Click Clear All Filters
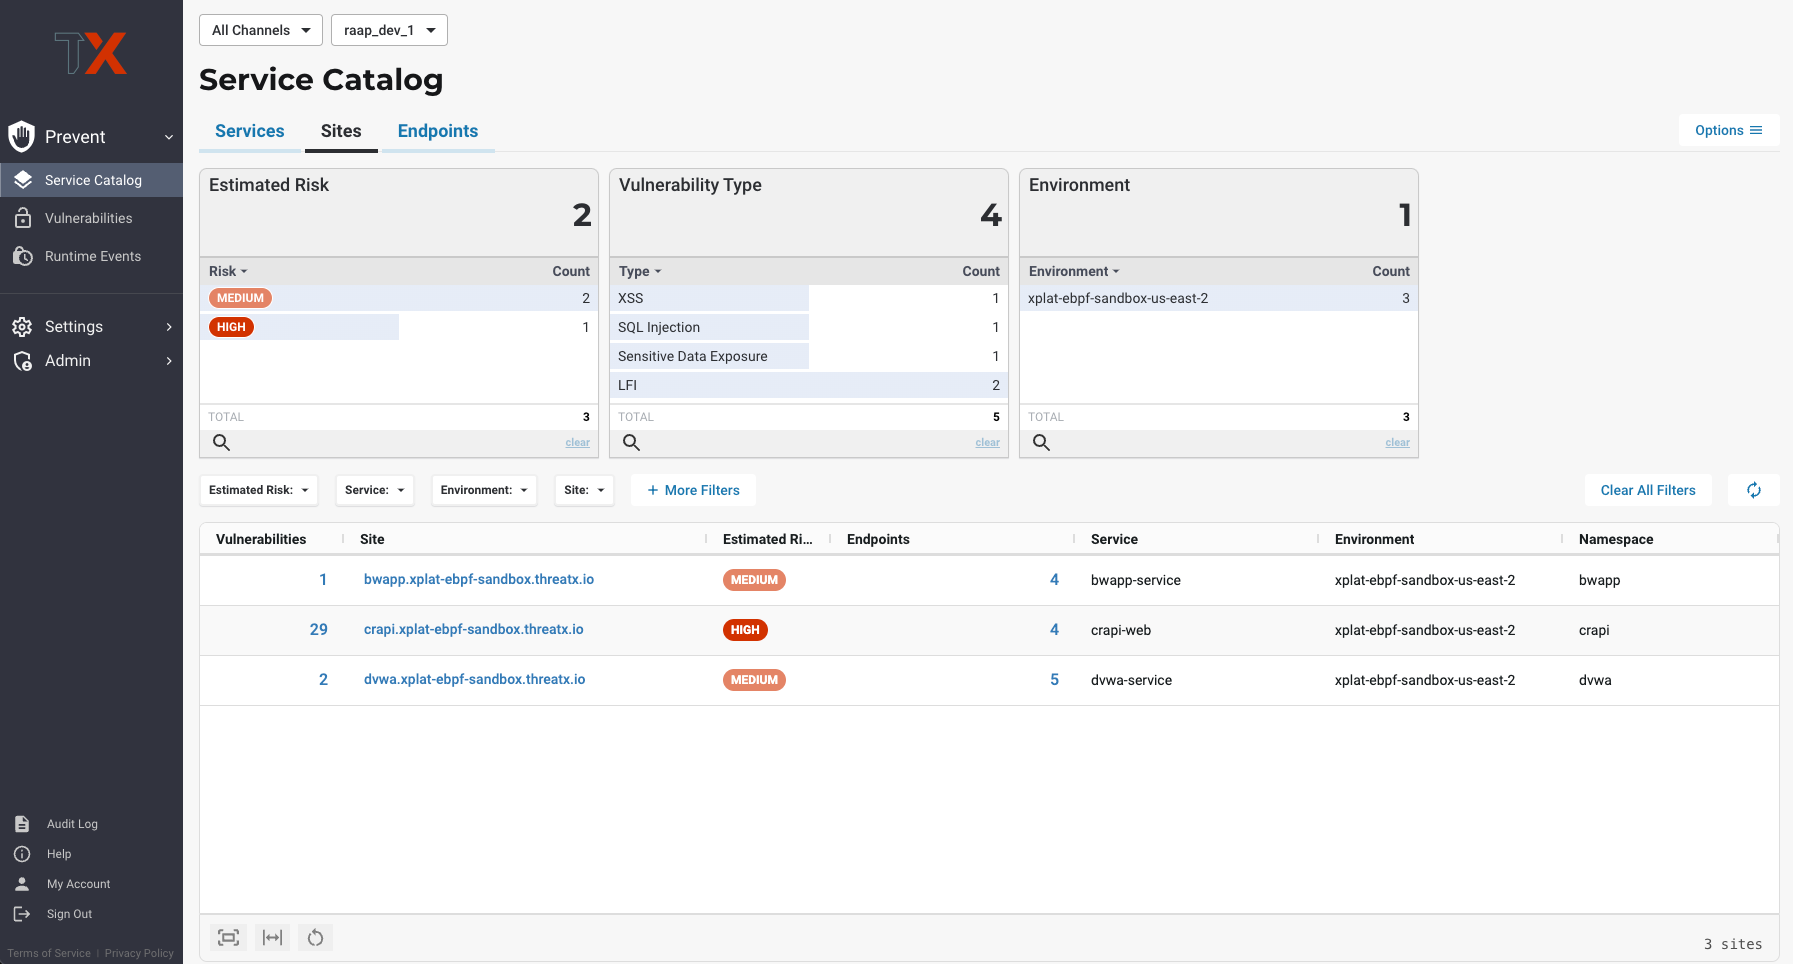This screenshot has height=964, width=1793. (1648, 490)
